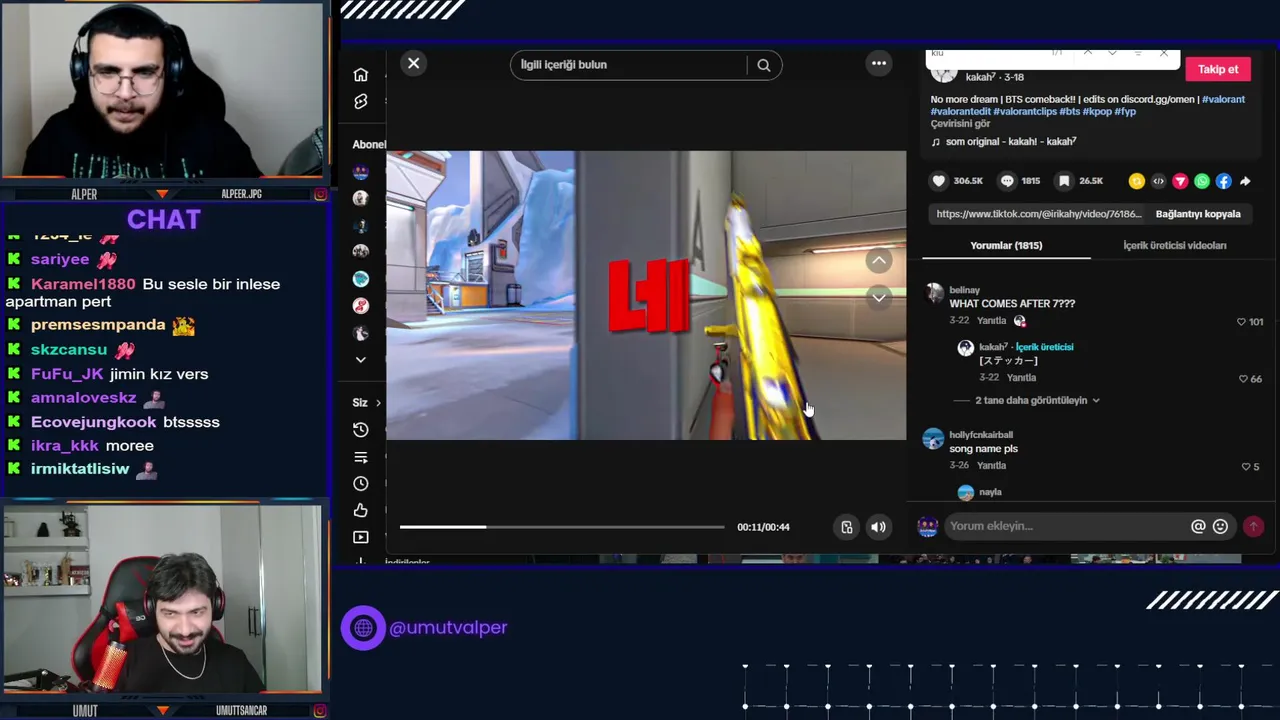Open the three-dot more options menu
1280x720 pixels.
tap(879, 63)
